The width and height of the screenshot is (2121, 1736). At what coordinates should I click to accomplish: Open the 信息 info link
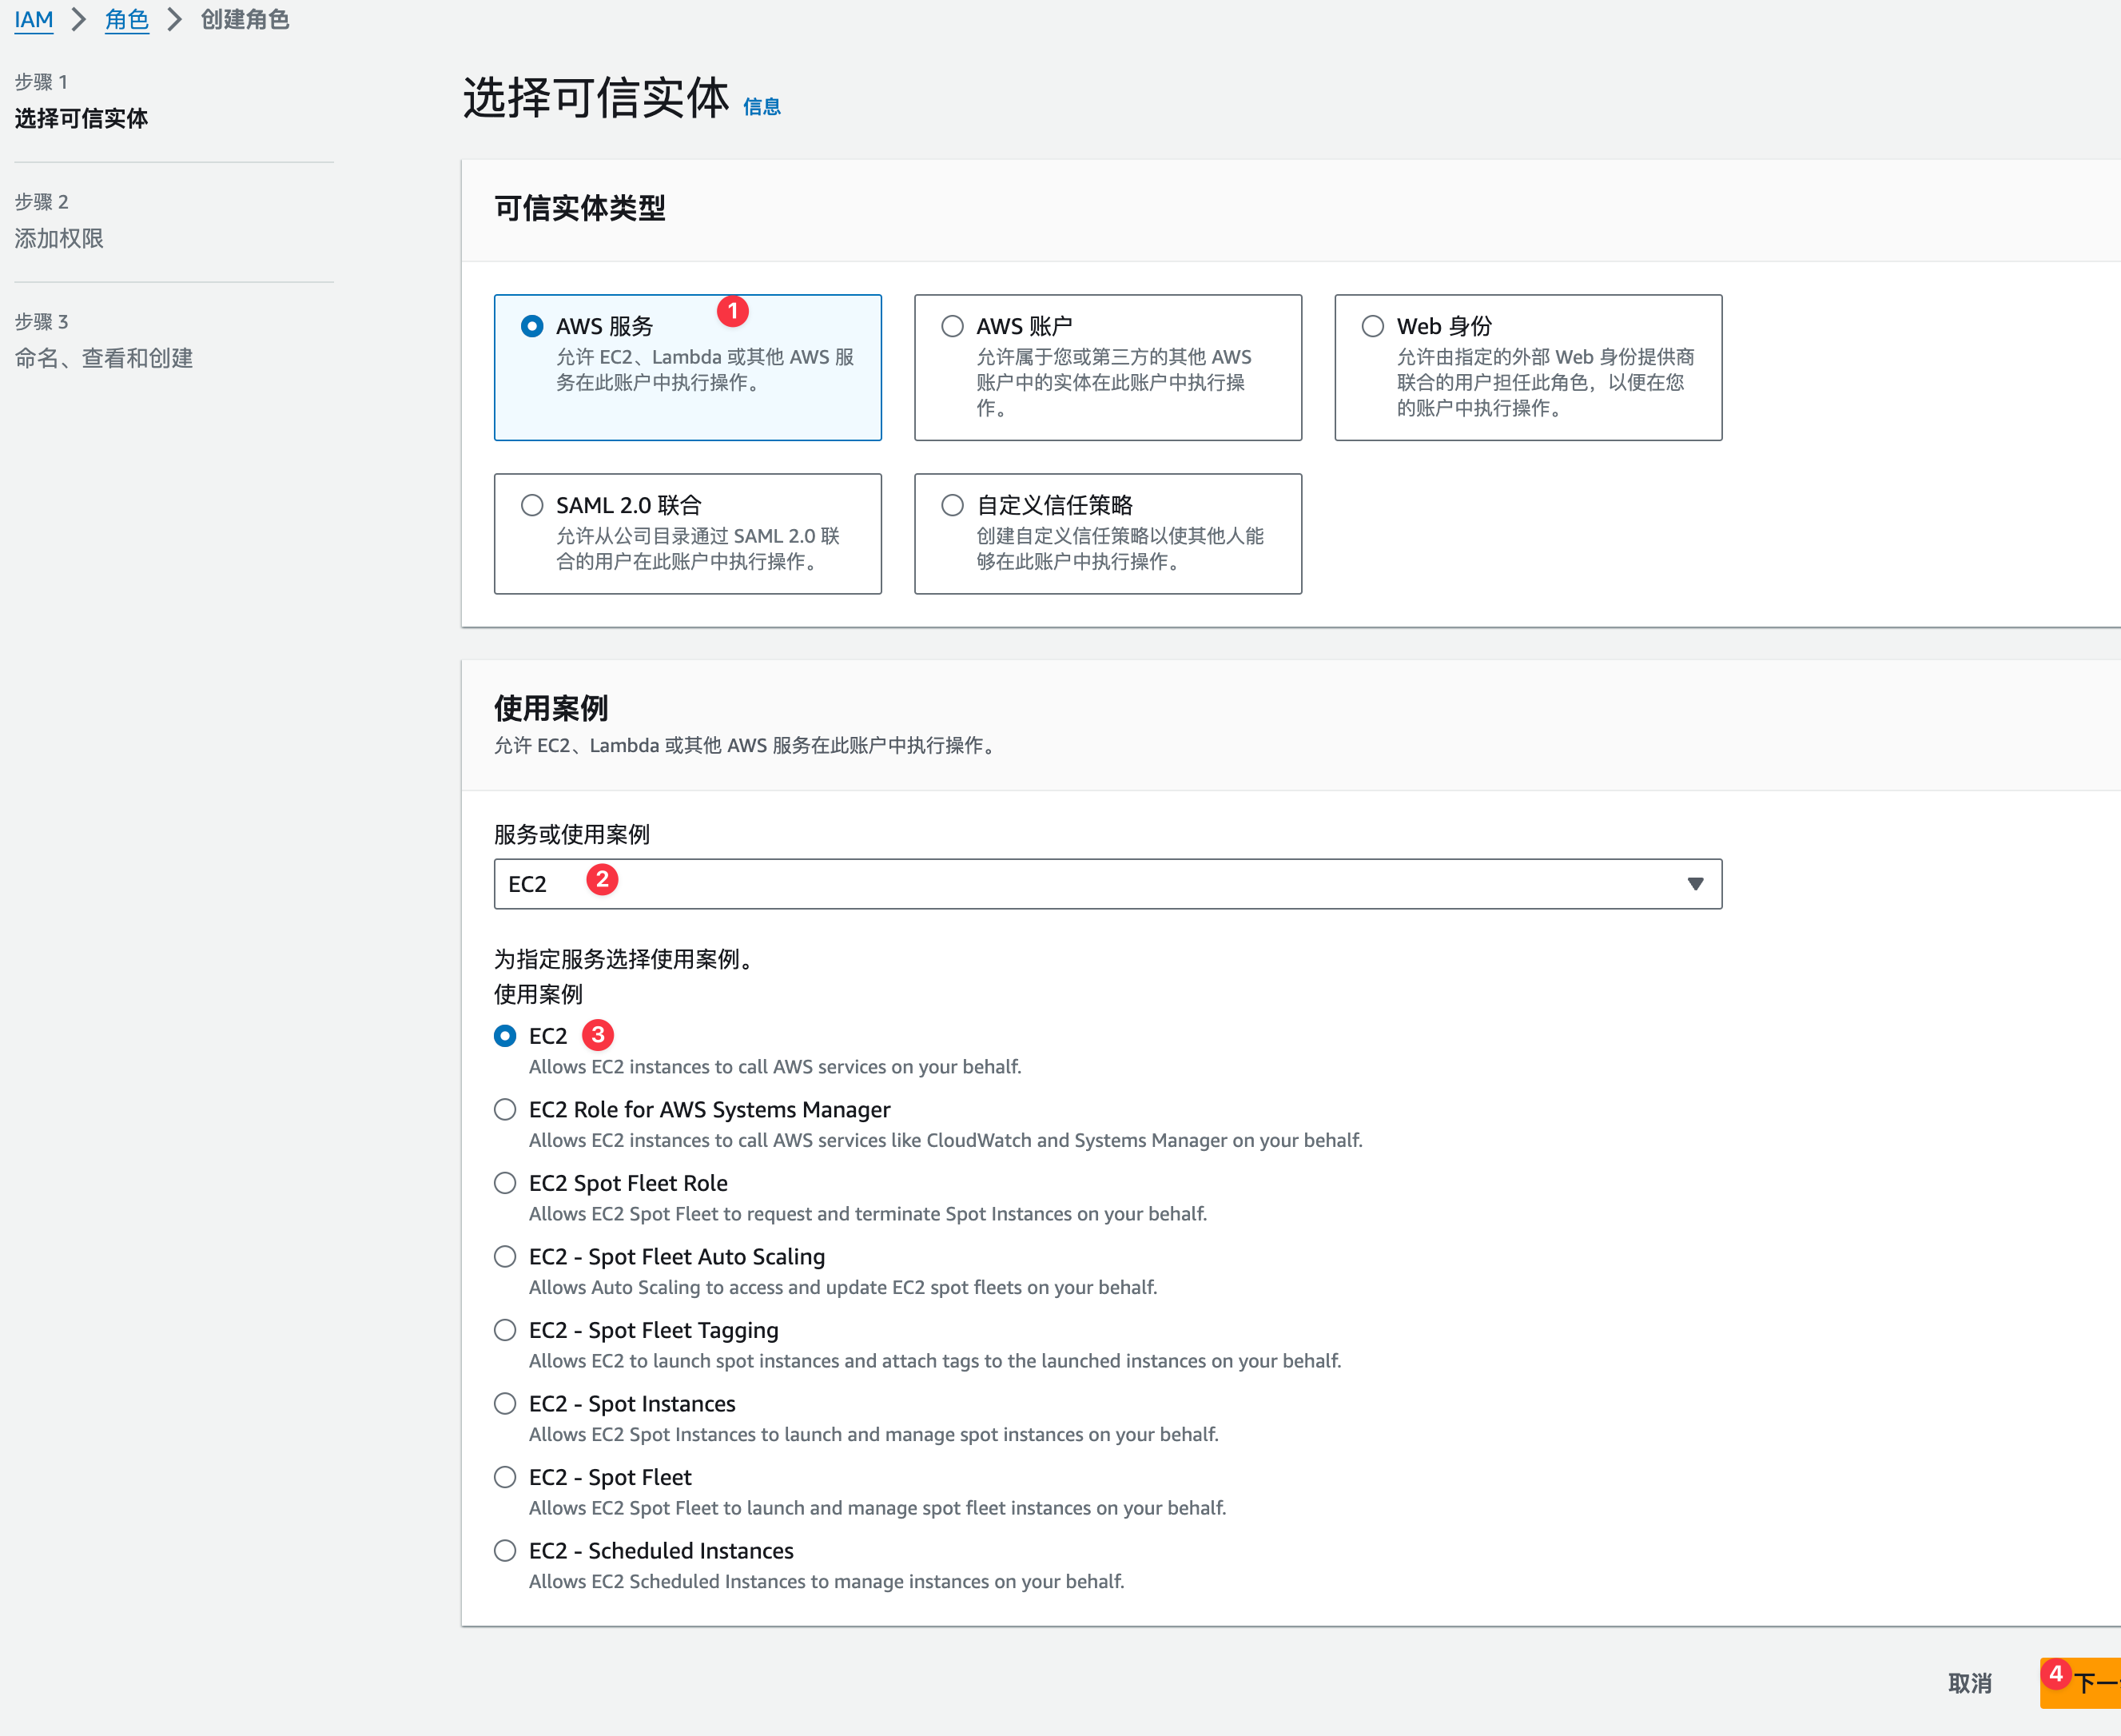point(762,107)
